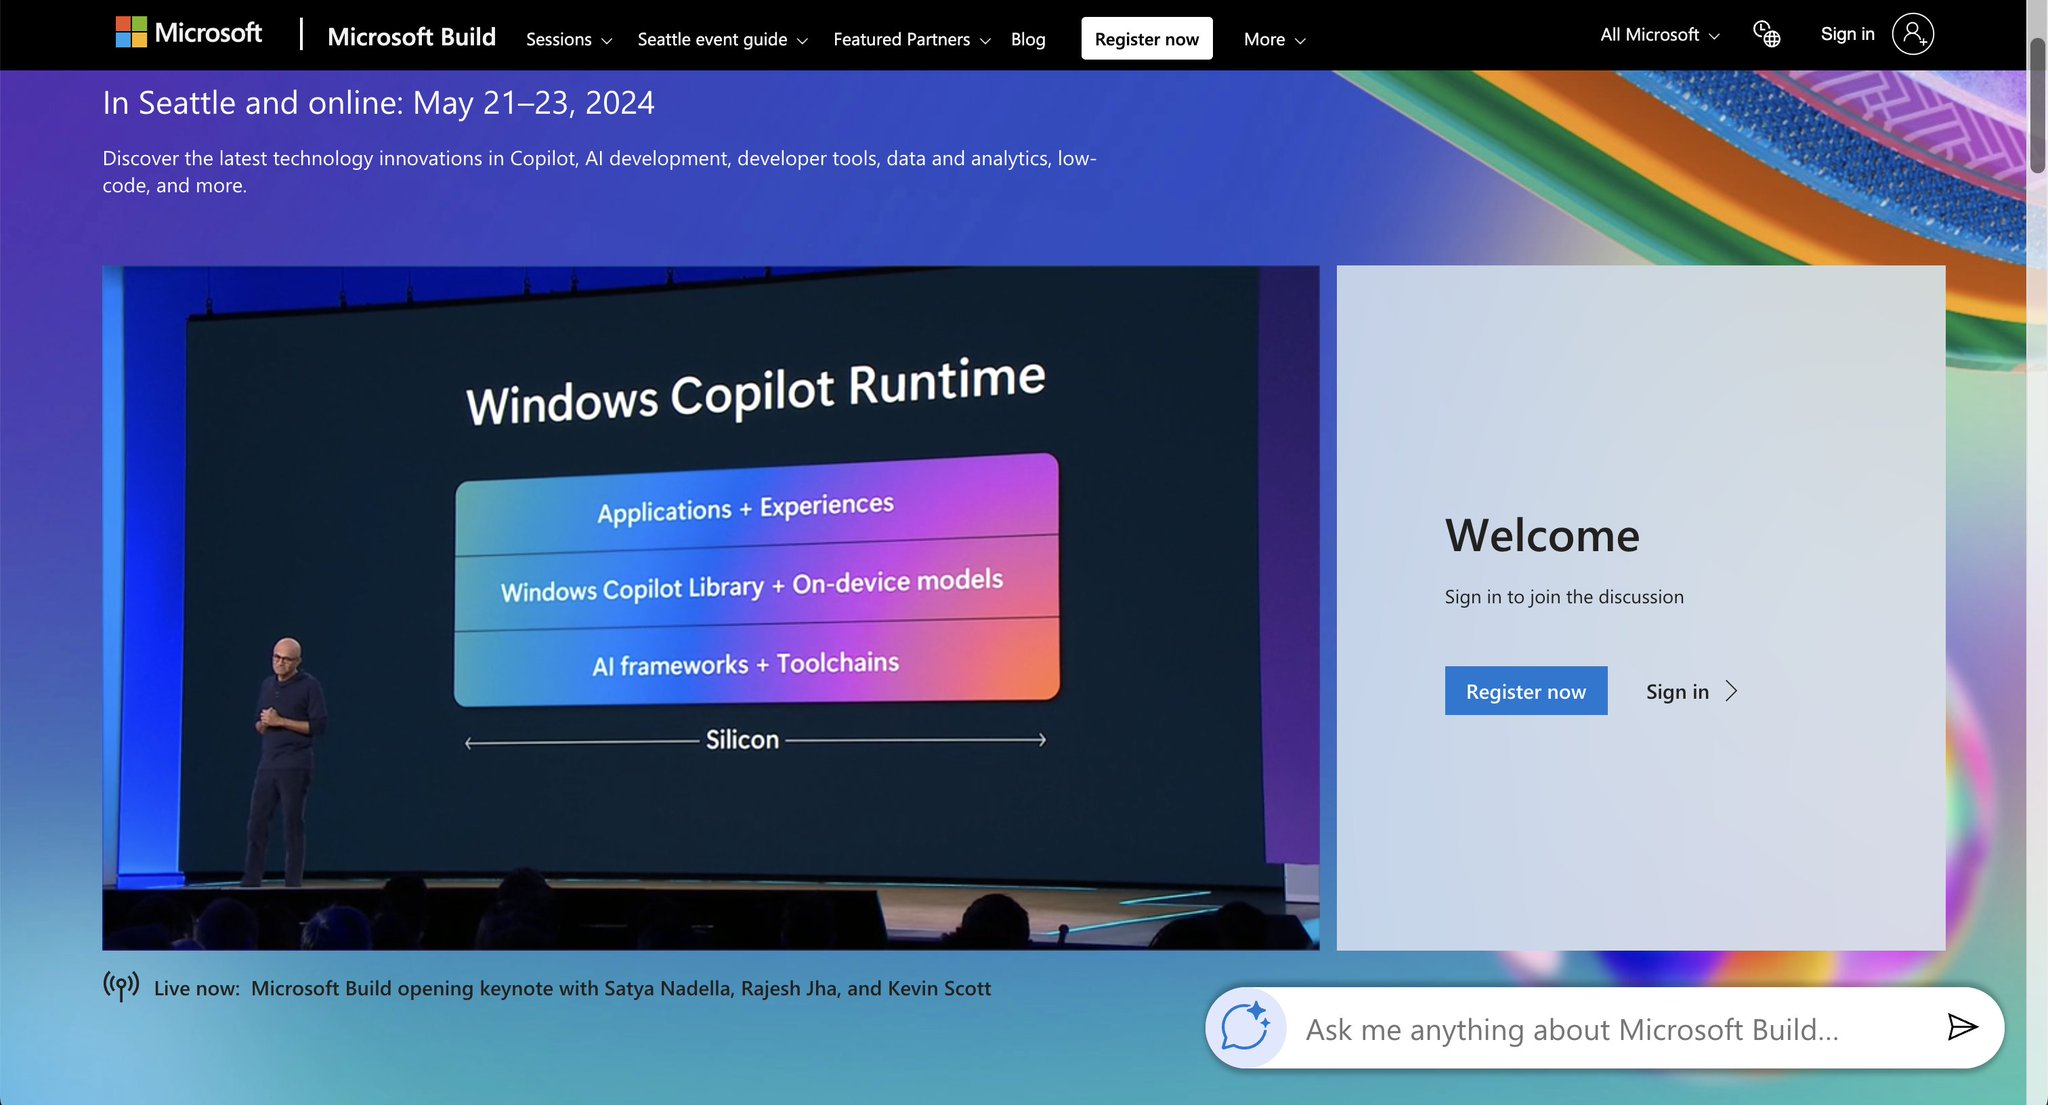Click Sign in text in the header
Viewport: 2048px width, 1105px height.
tap(1847, 34)
